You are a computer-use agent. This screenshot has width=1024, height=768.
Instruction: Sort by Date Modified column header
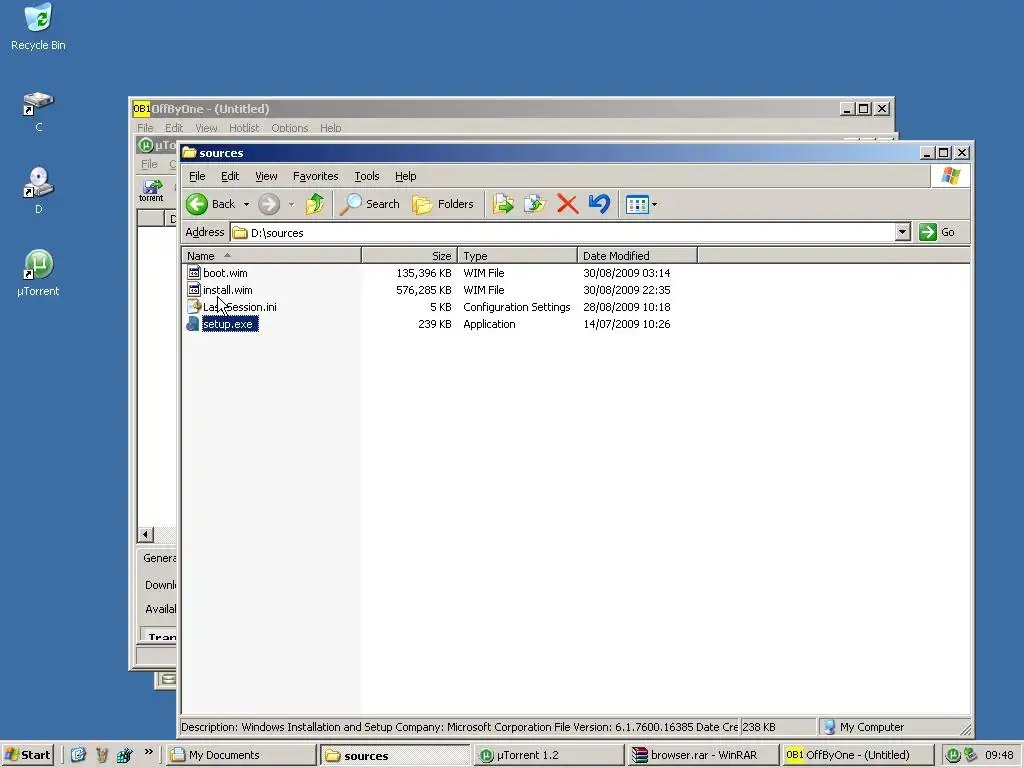click(x=637, y=255)
